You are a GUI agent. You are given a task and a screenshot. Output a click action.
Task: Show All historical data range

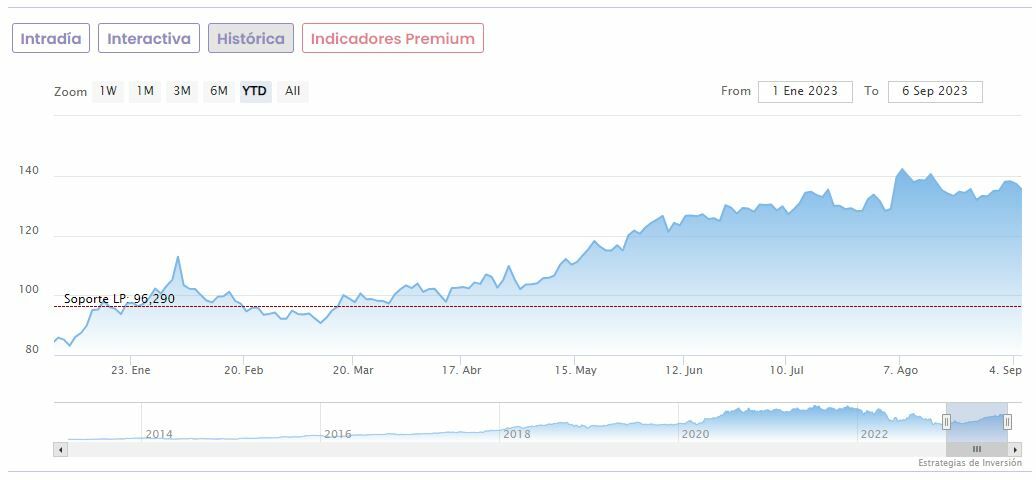point(292,91)
